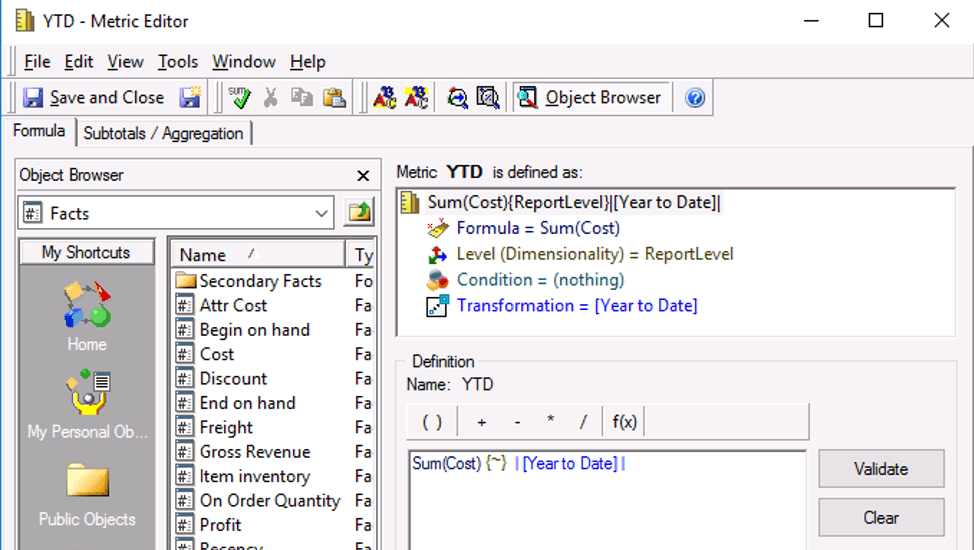Close the Object Browser panel
The height and width of the screenshot is (550, 974).
363,176
